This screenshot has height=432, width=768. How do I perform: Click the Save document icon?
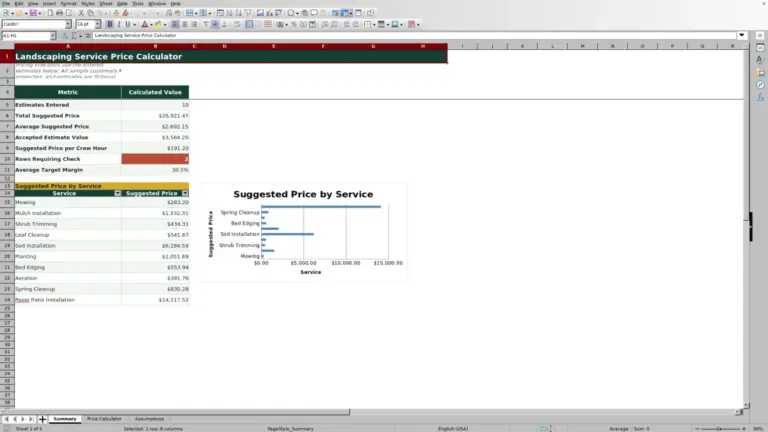point(33,13)
